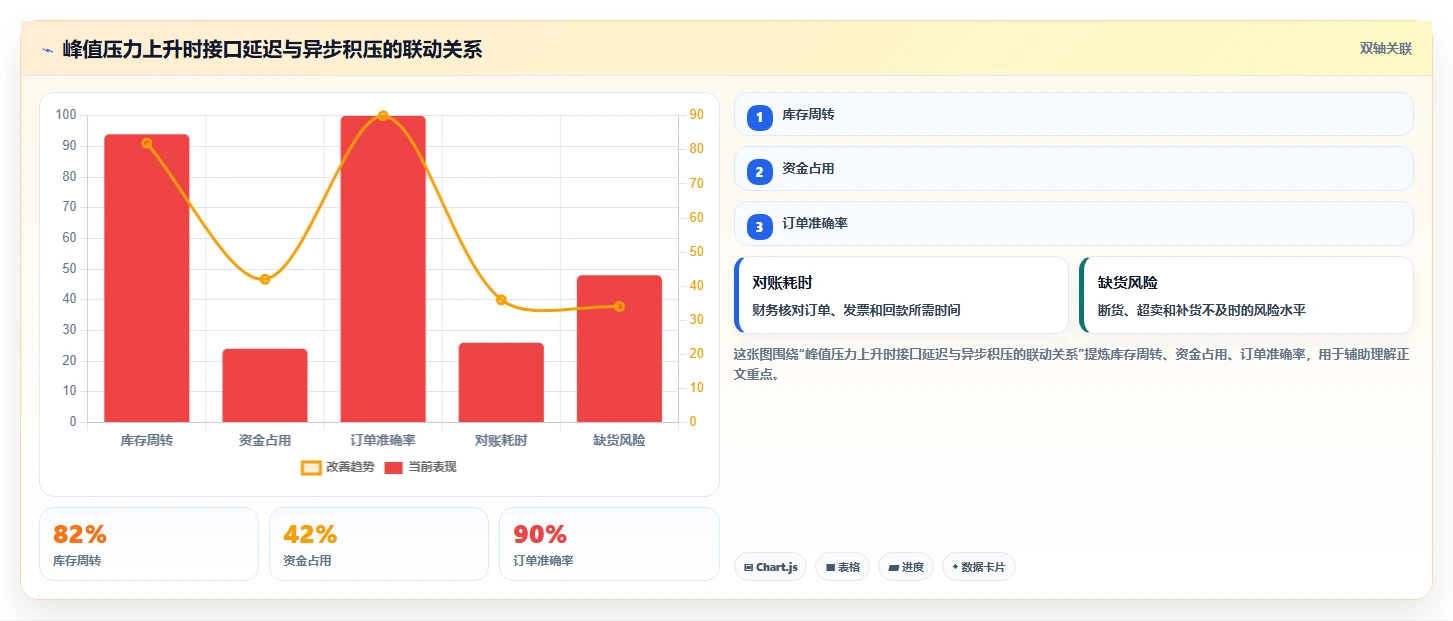Click the description paragraph starting 这张图围绕
This screenshot has height=621, width=1453.
[x=1072, y=364]
